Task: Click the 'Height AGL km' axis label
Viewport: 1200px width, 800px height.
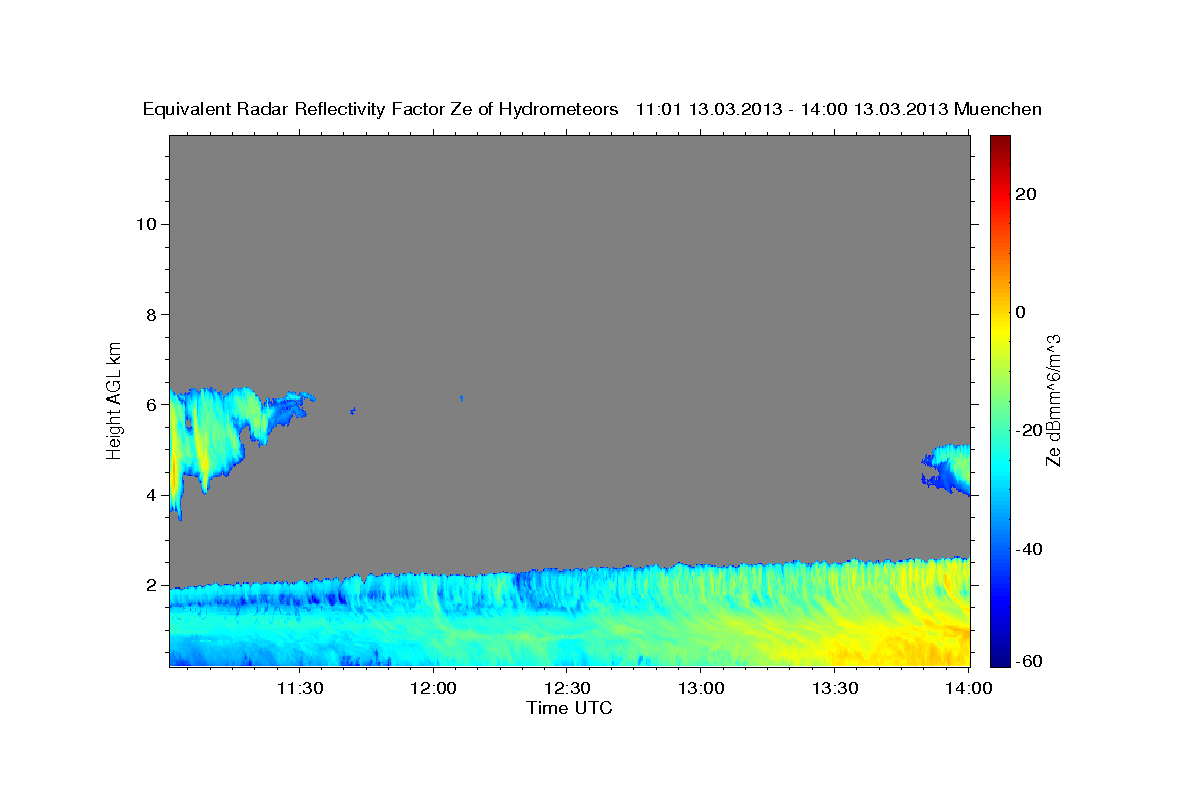Action: 115,399
